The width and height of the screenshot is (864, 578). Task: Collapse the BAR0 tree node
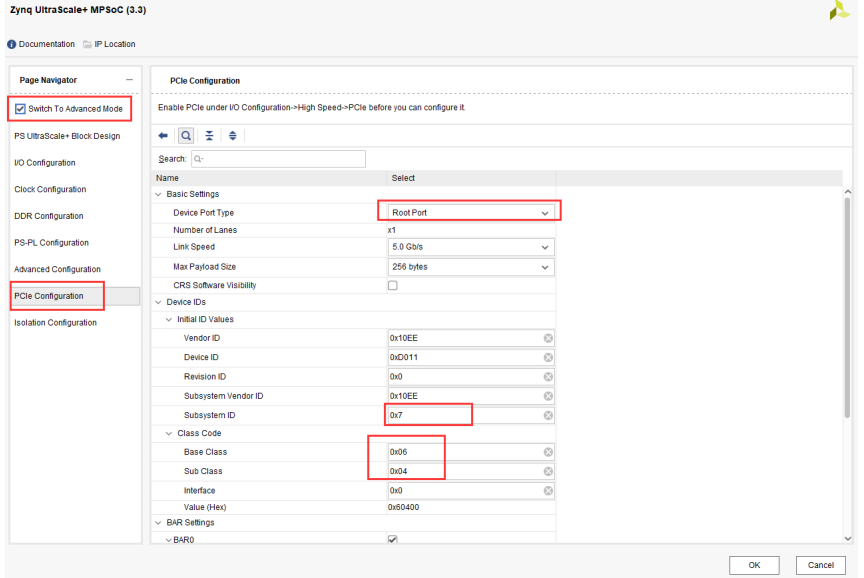coord(169,540)
